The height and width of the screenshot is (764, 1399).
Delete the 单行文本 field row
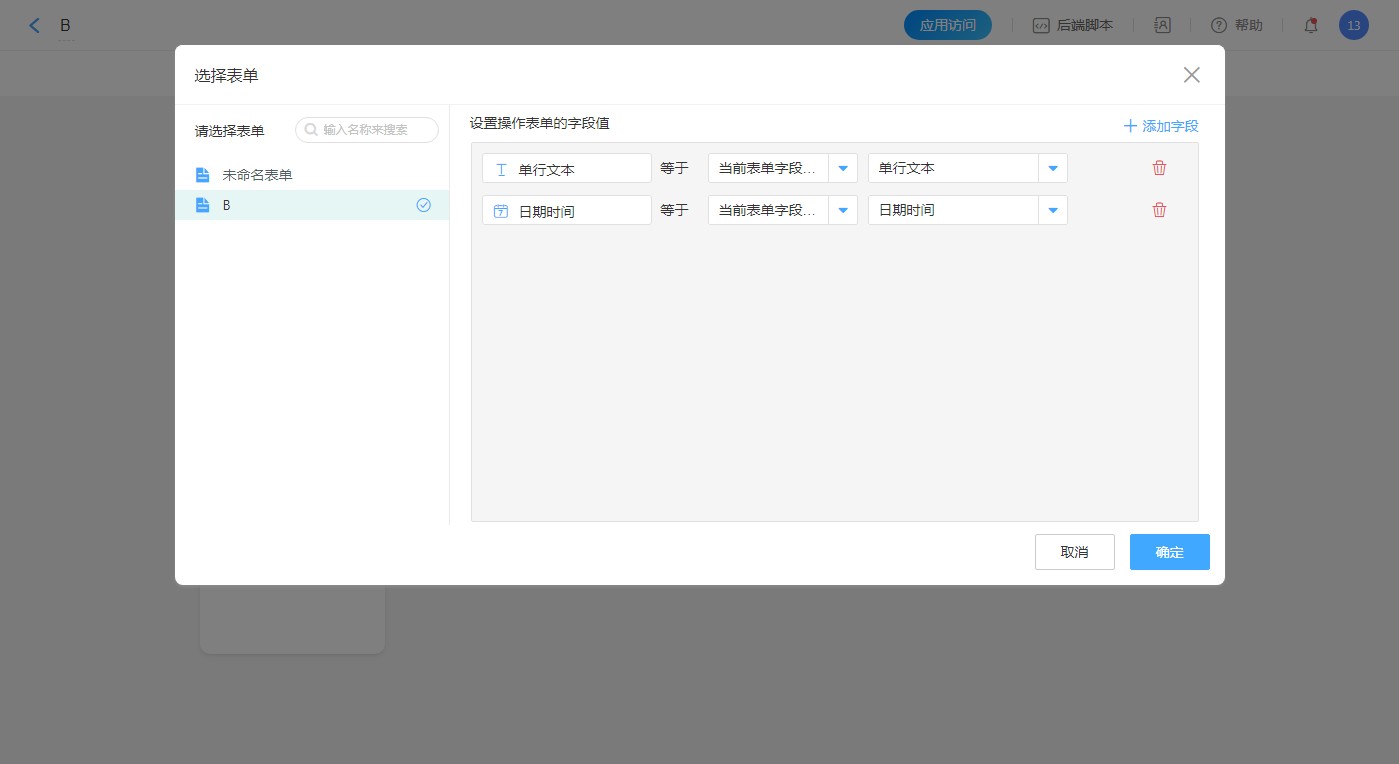click(x=1159, y=168)
